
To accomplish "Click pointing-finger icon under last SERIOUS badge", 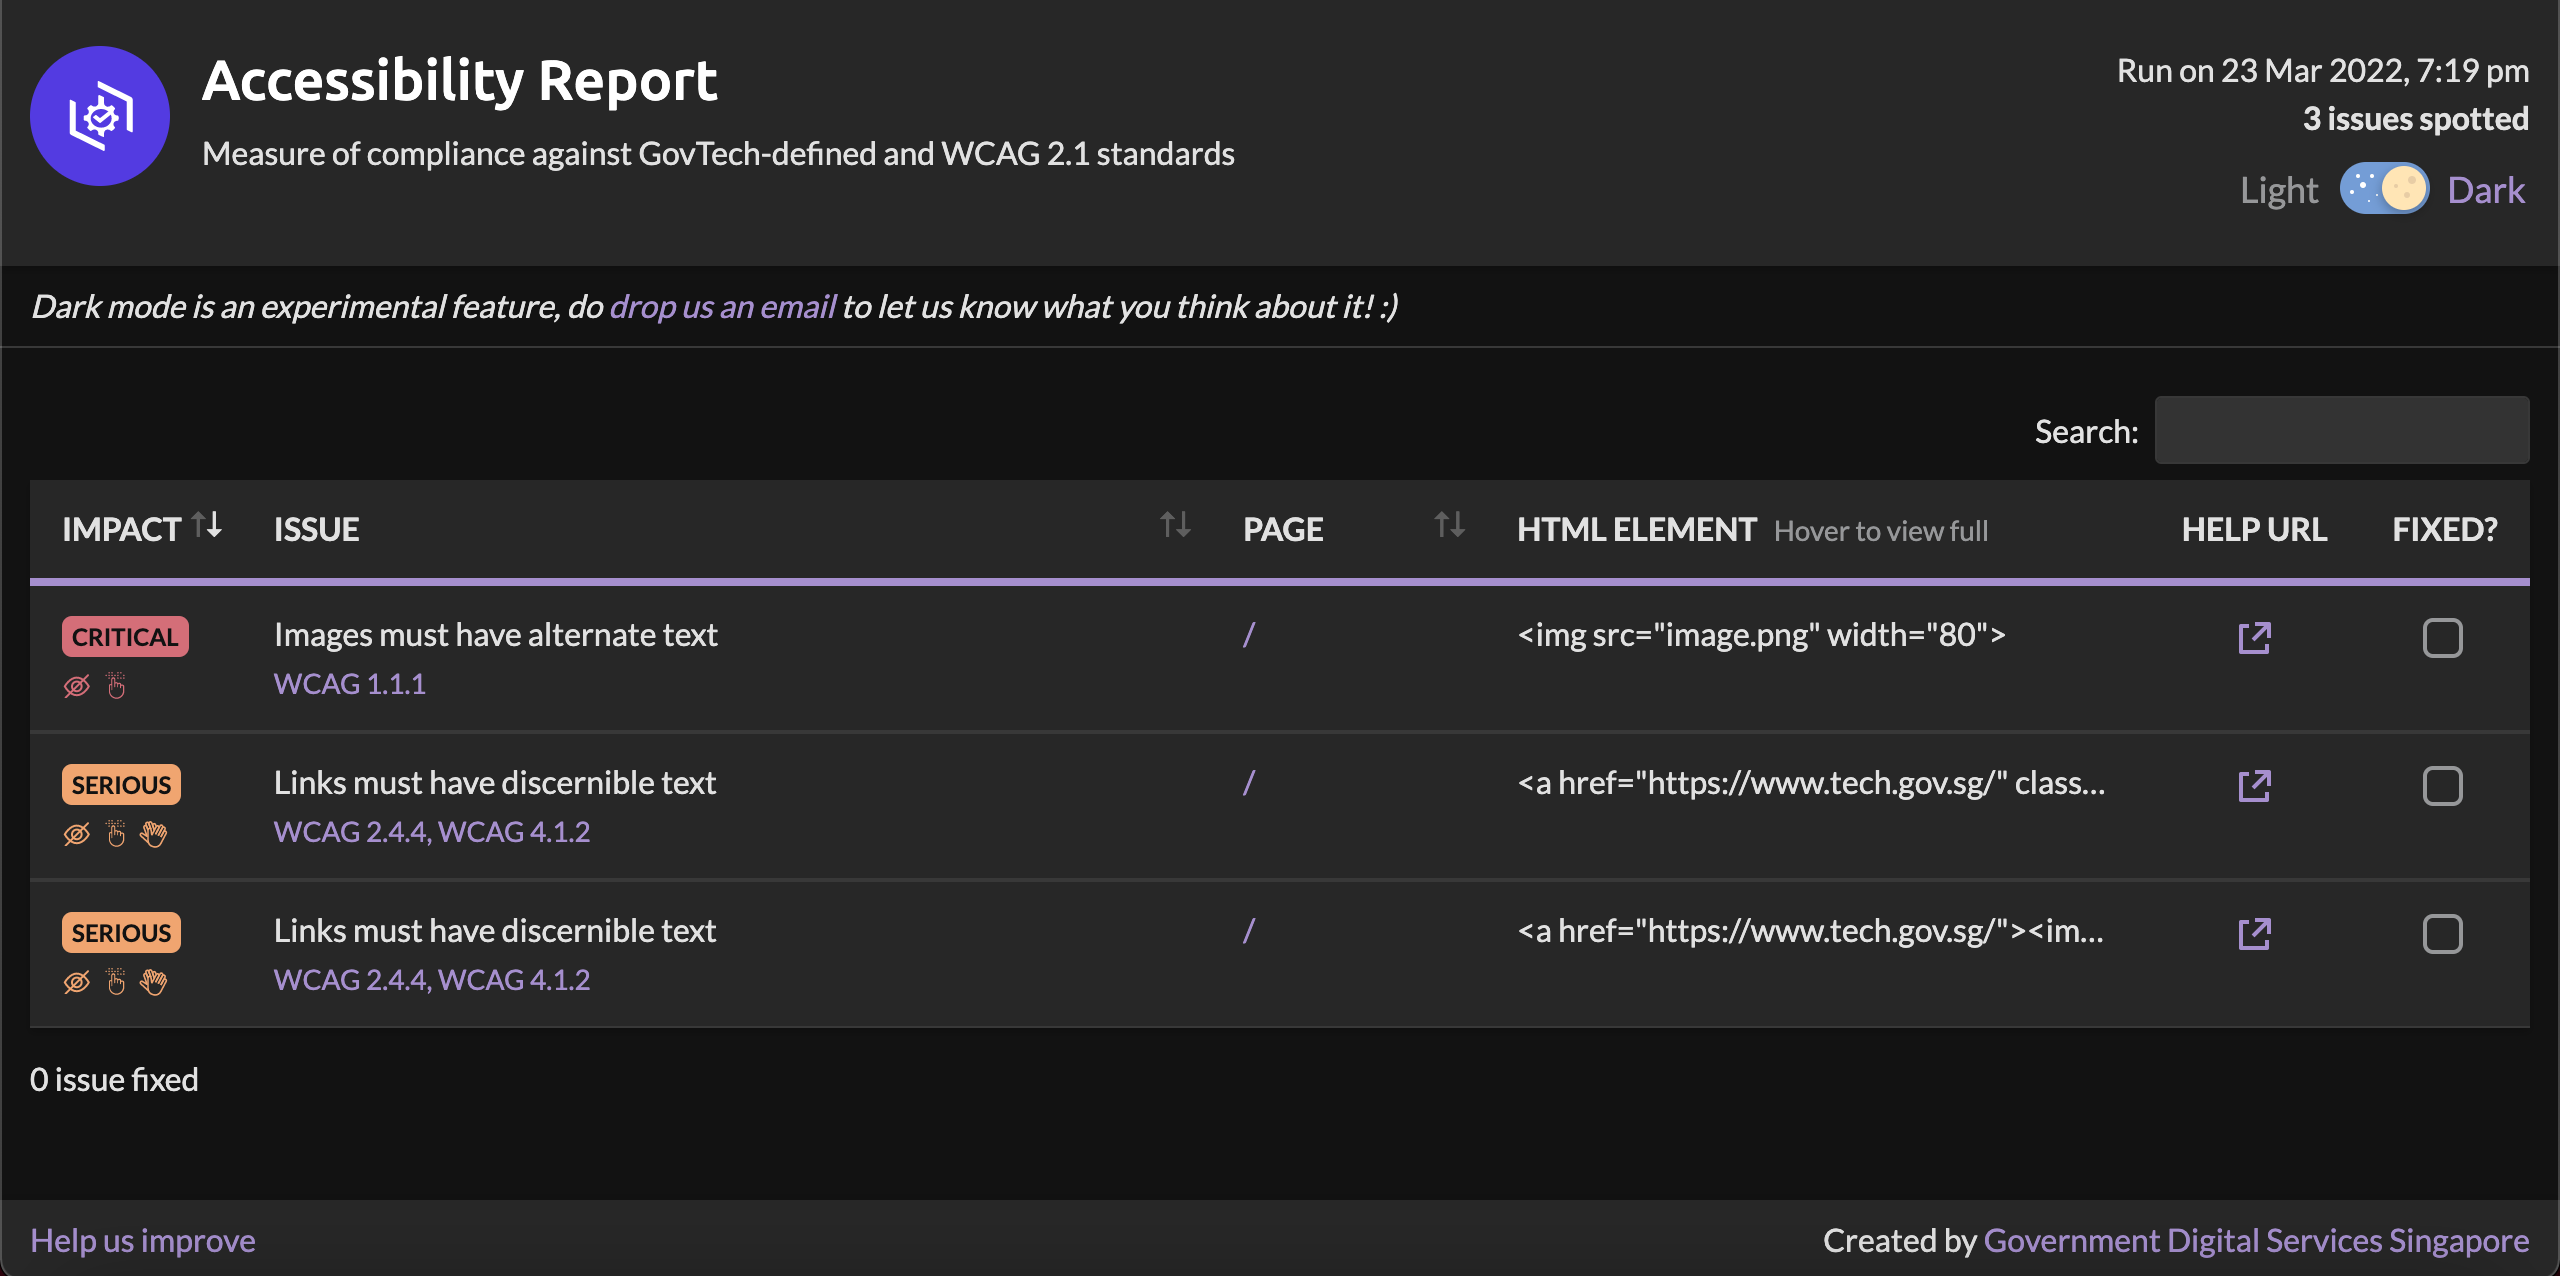I will tap(116, 981).
